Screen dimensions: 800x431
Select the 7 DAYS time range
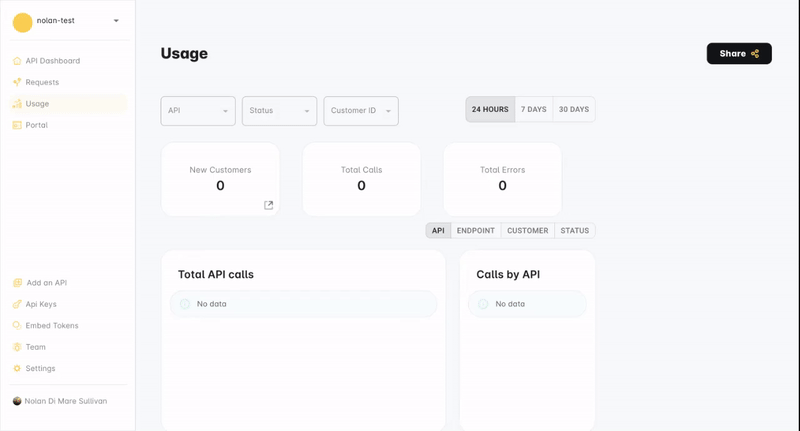click(x=534, y=109)
